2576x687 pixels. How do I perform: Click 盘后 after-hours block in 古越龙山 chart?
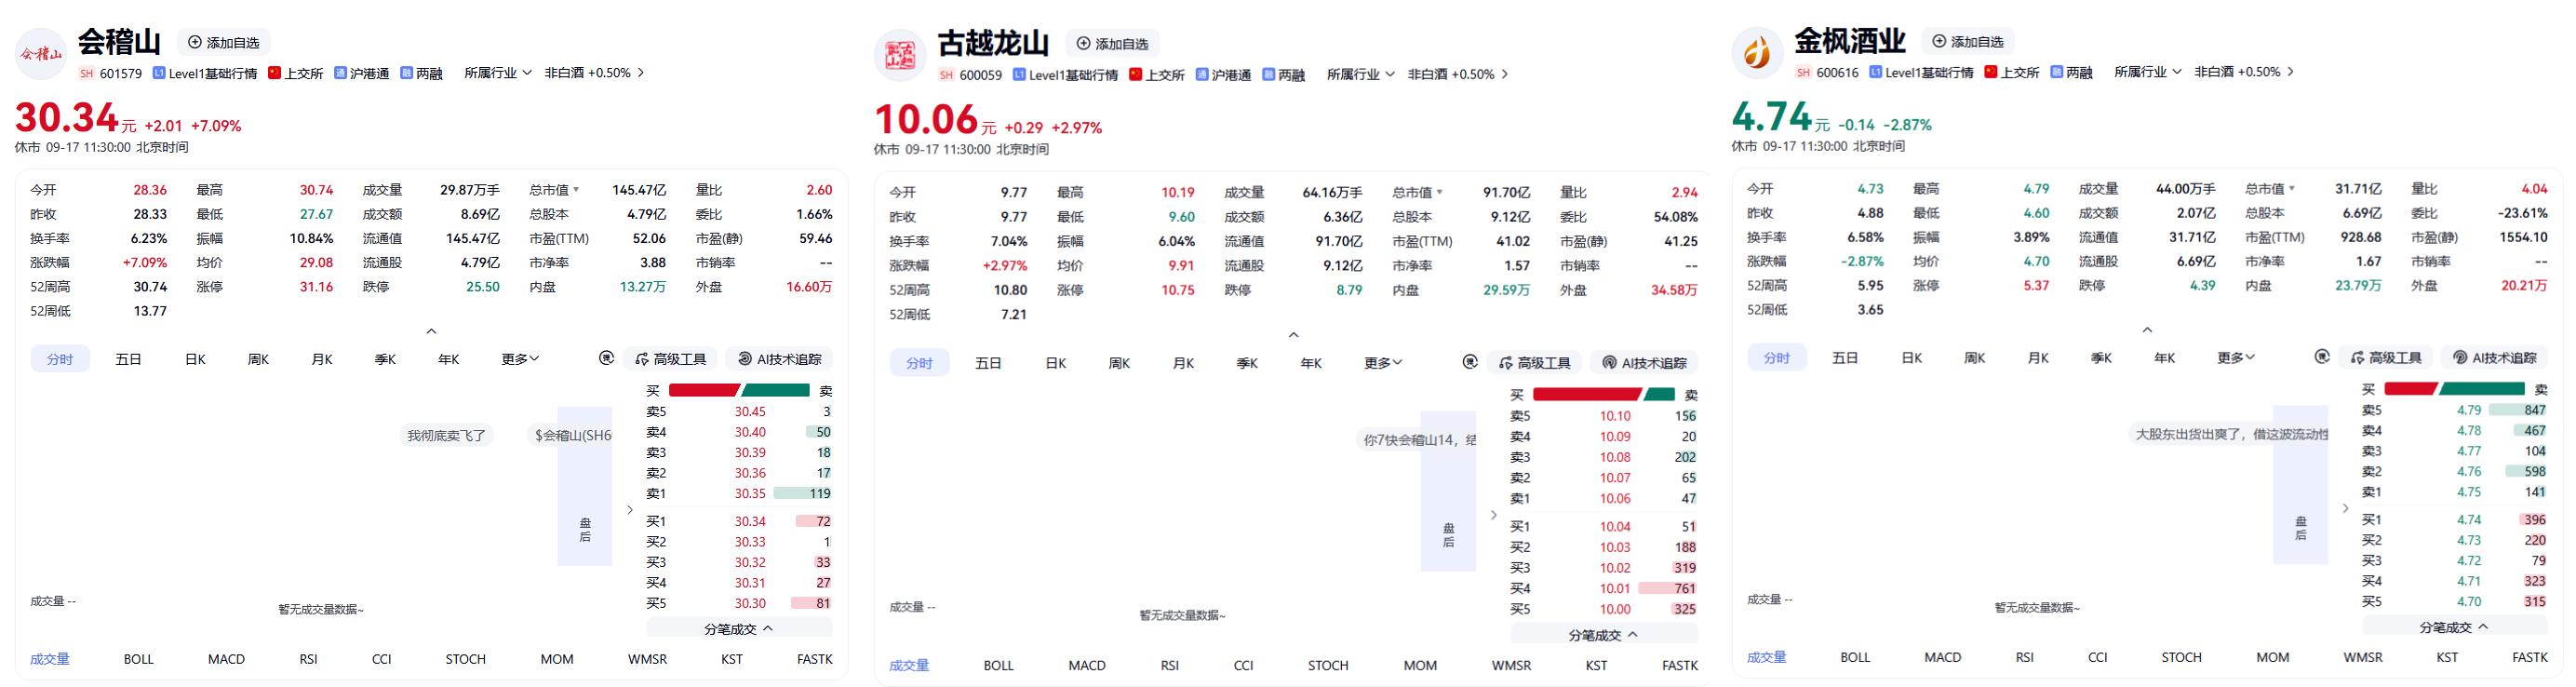1448,491
